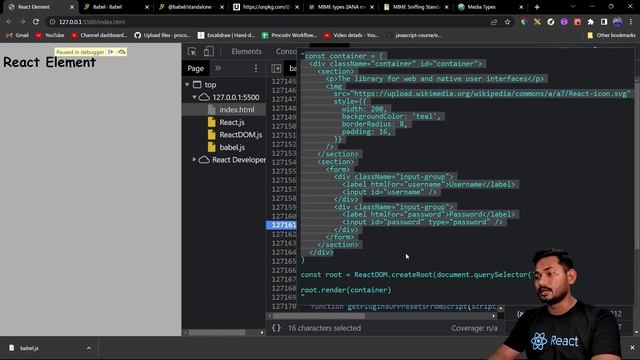640x360 pixels.
Task: Open the Video details bookmark
Action: tap(351, 35)
